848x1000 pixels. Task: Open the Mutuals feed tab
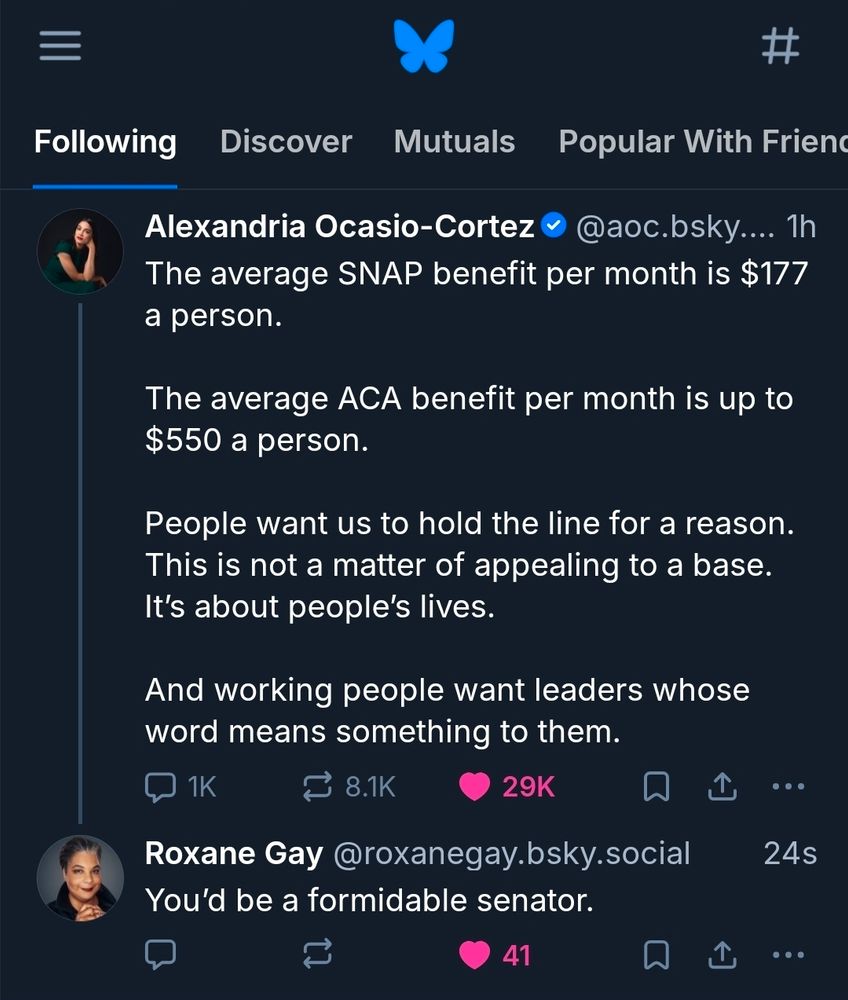click(454, 141)
